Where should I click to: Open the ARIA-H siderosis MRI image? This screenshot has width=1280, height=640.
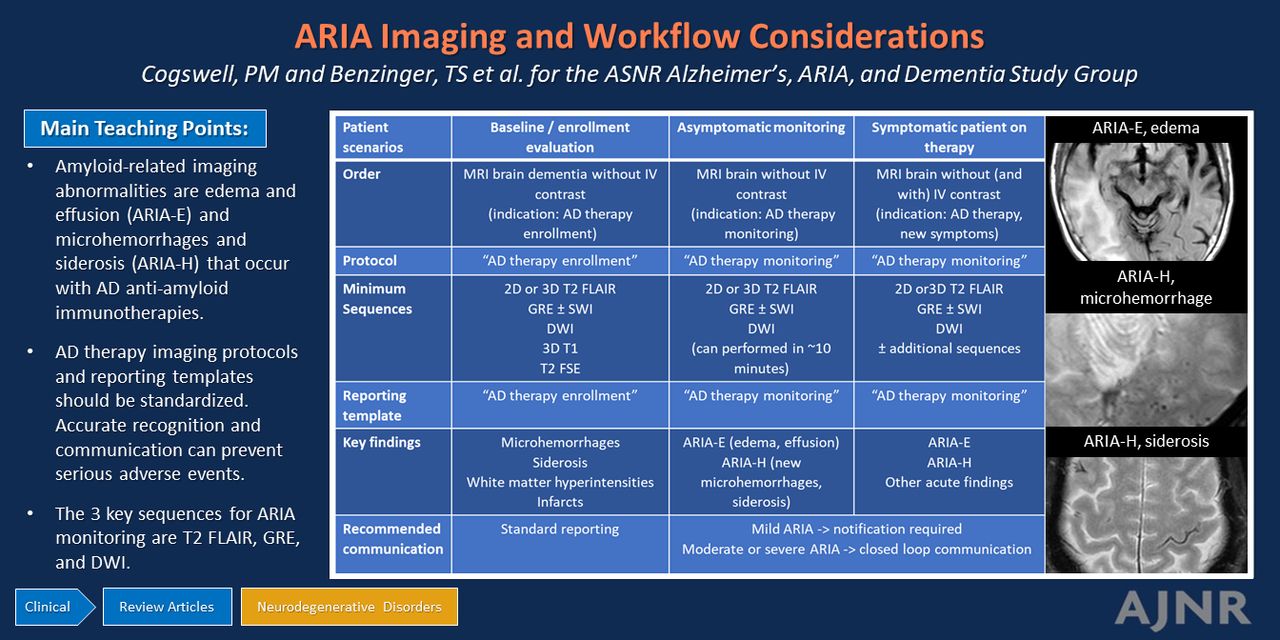pyautogui.click(x=1147, y=515)
